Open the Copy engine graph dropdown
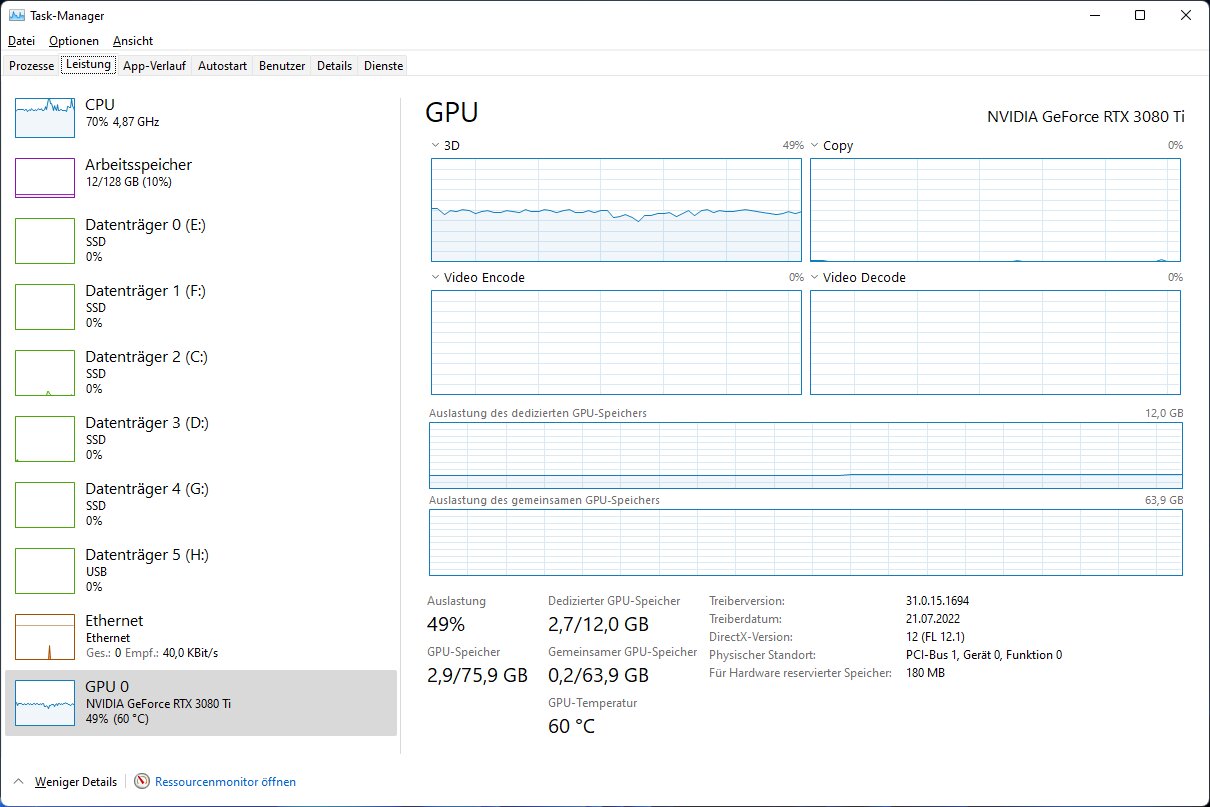The width and height of the screenshot is (1210, 807). 815,146
